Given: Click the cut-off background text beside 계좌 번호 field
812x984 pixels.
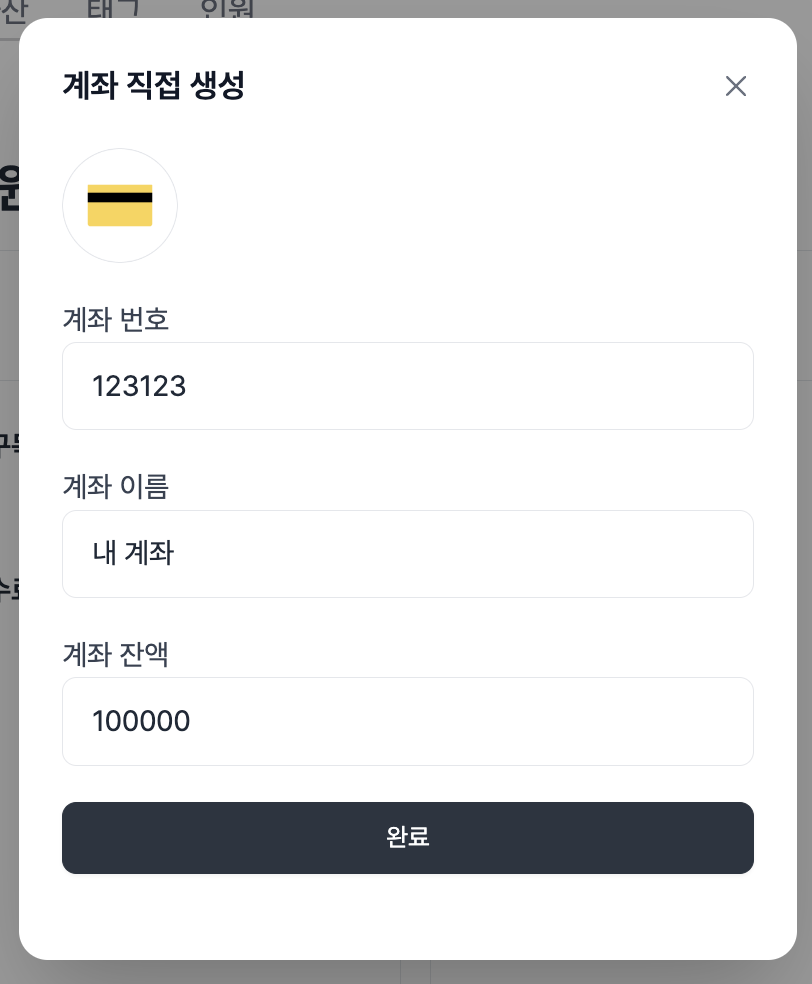Looking at the screenshot, I should pos(8,443).
